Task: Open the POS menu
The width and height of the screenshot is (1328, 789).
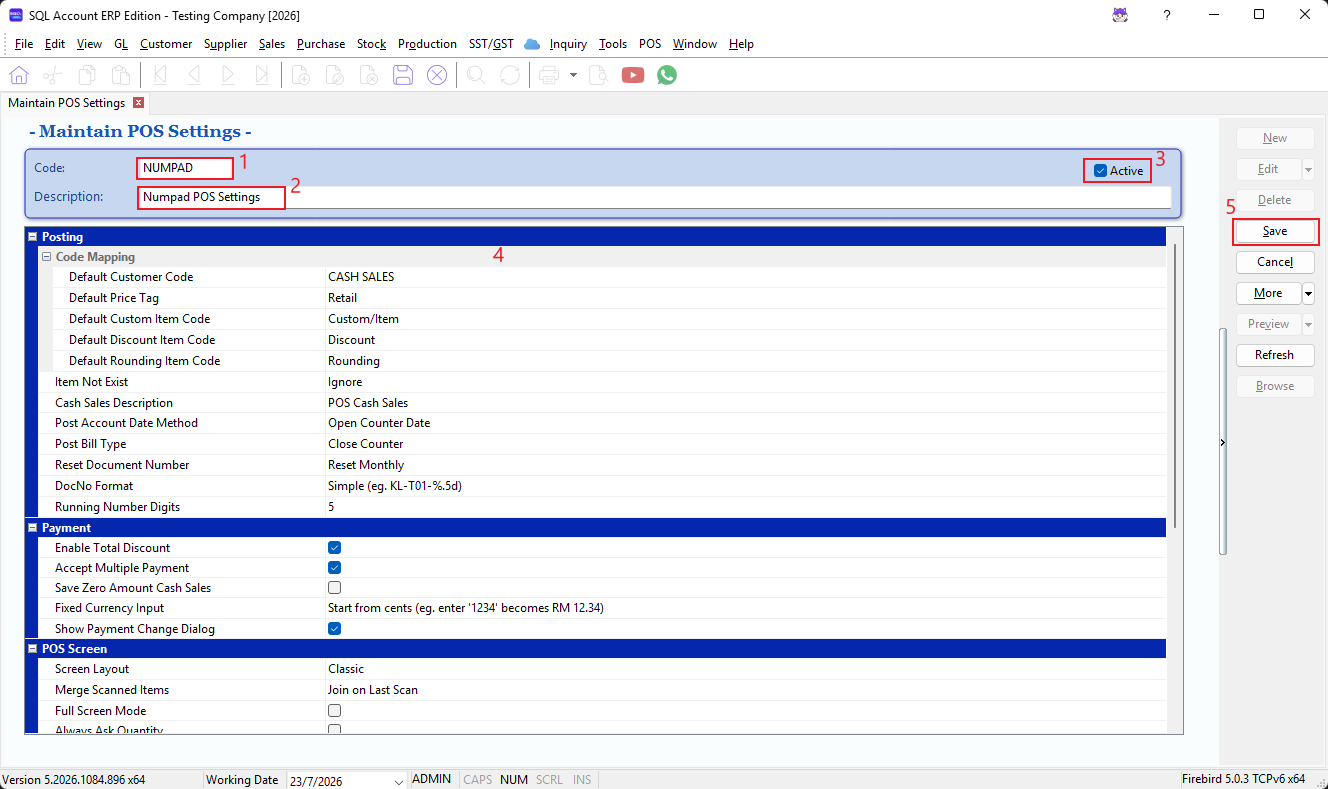Action: [650, 44]
